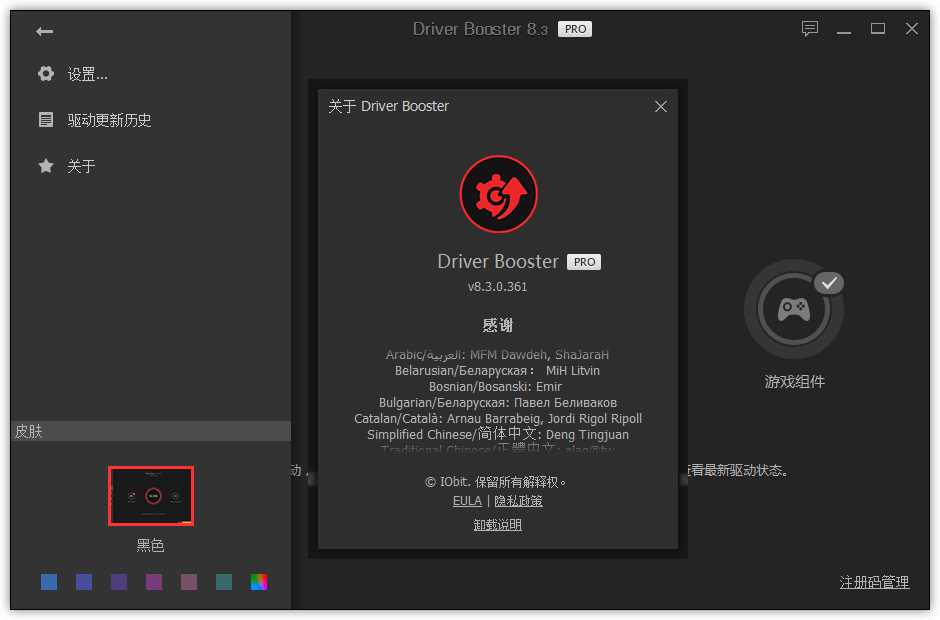The height and width of the screenshot is (620, 940).
Task: Open the rainbow custom color swatch
Action: pos(259,582)
